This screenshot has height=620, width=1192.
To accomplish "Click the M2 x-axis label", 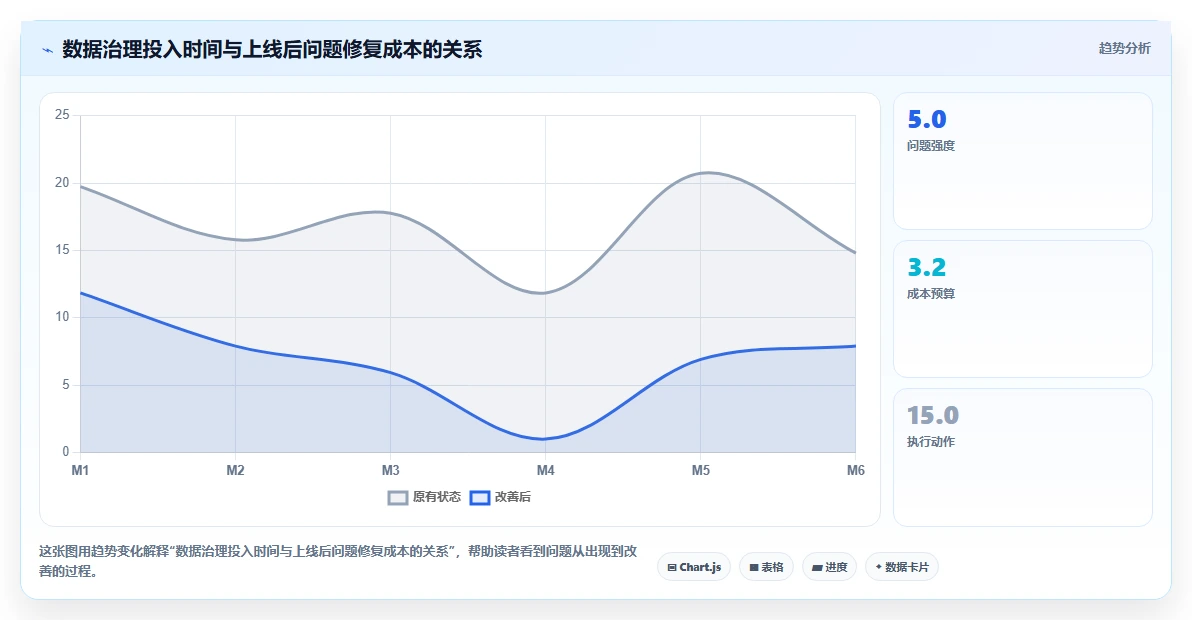I will [x=236, y=470].
